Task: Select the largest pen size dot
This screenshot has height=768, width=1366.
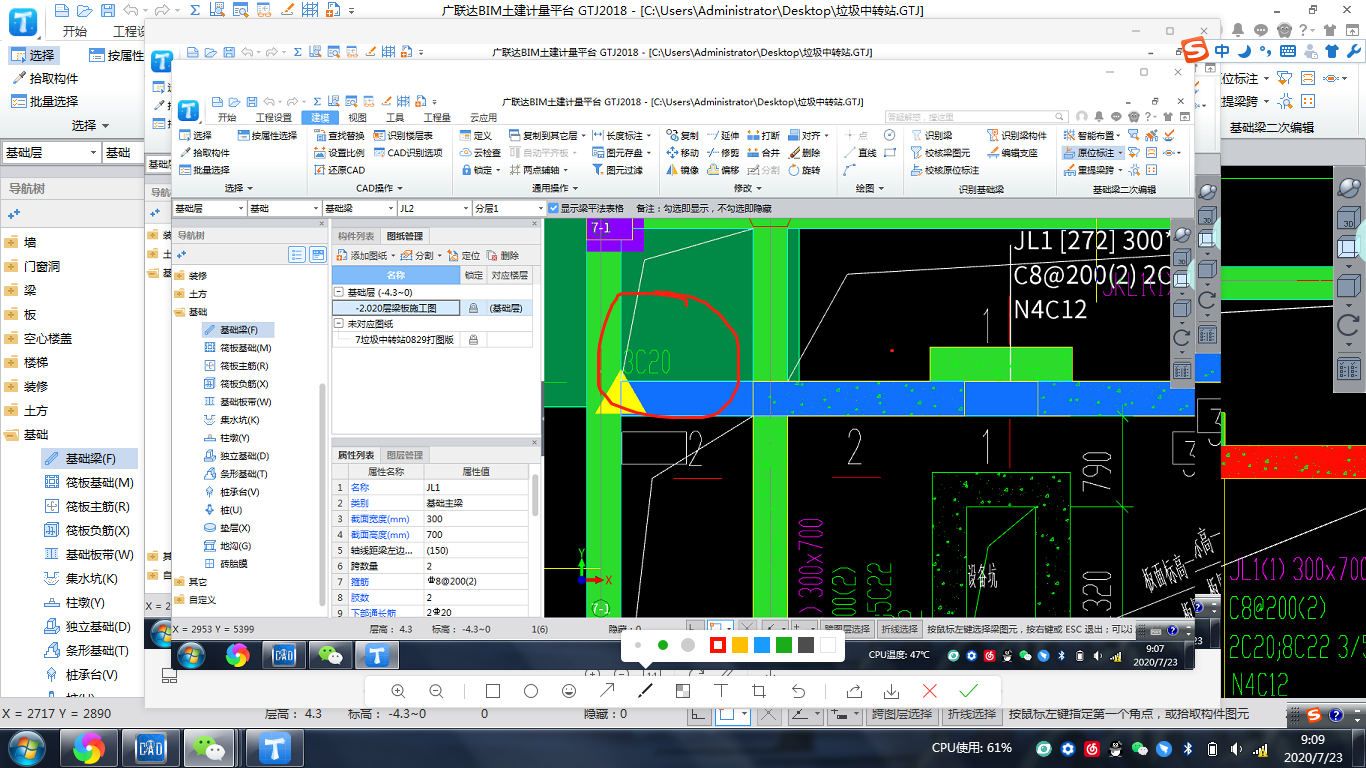Action: coord(687,645)
